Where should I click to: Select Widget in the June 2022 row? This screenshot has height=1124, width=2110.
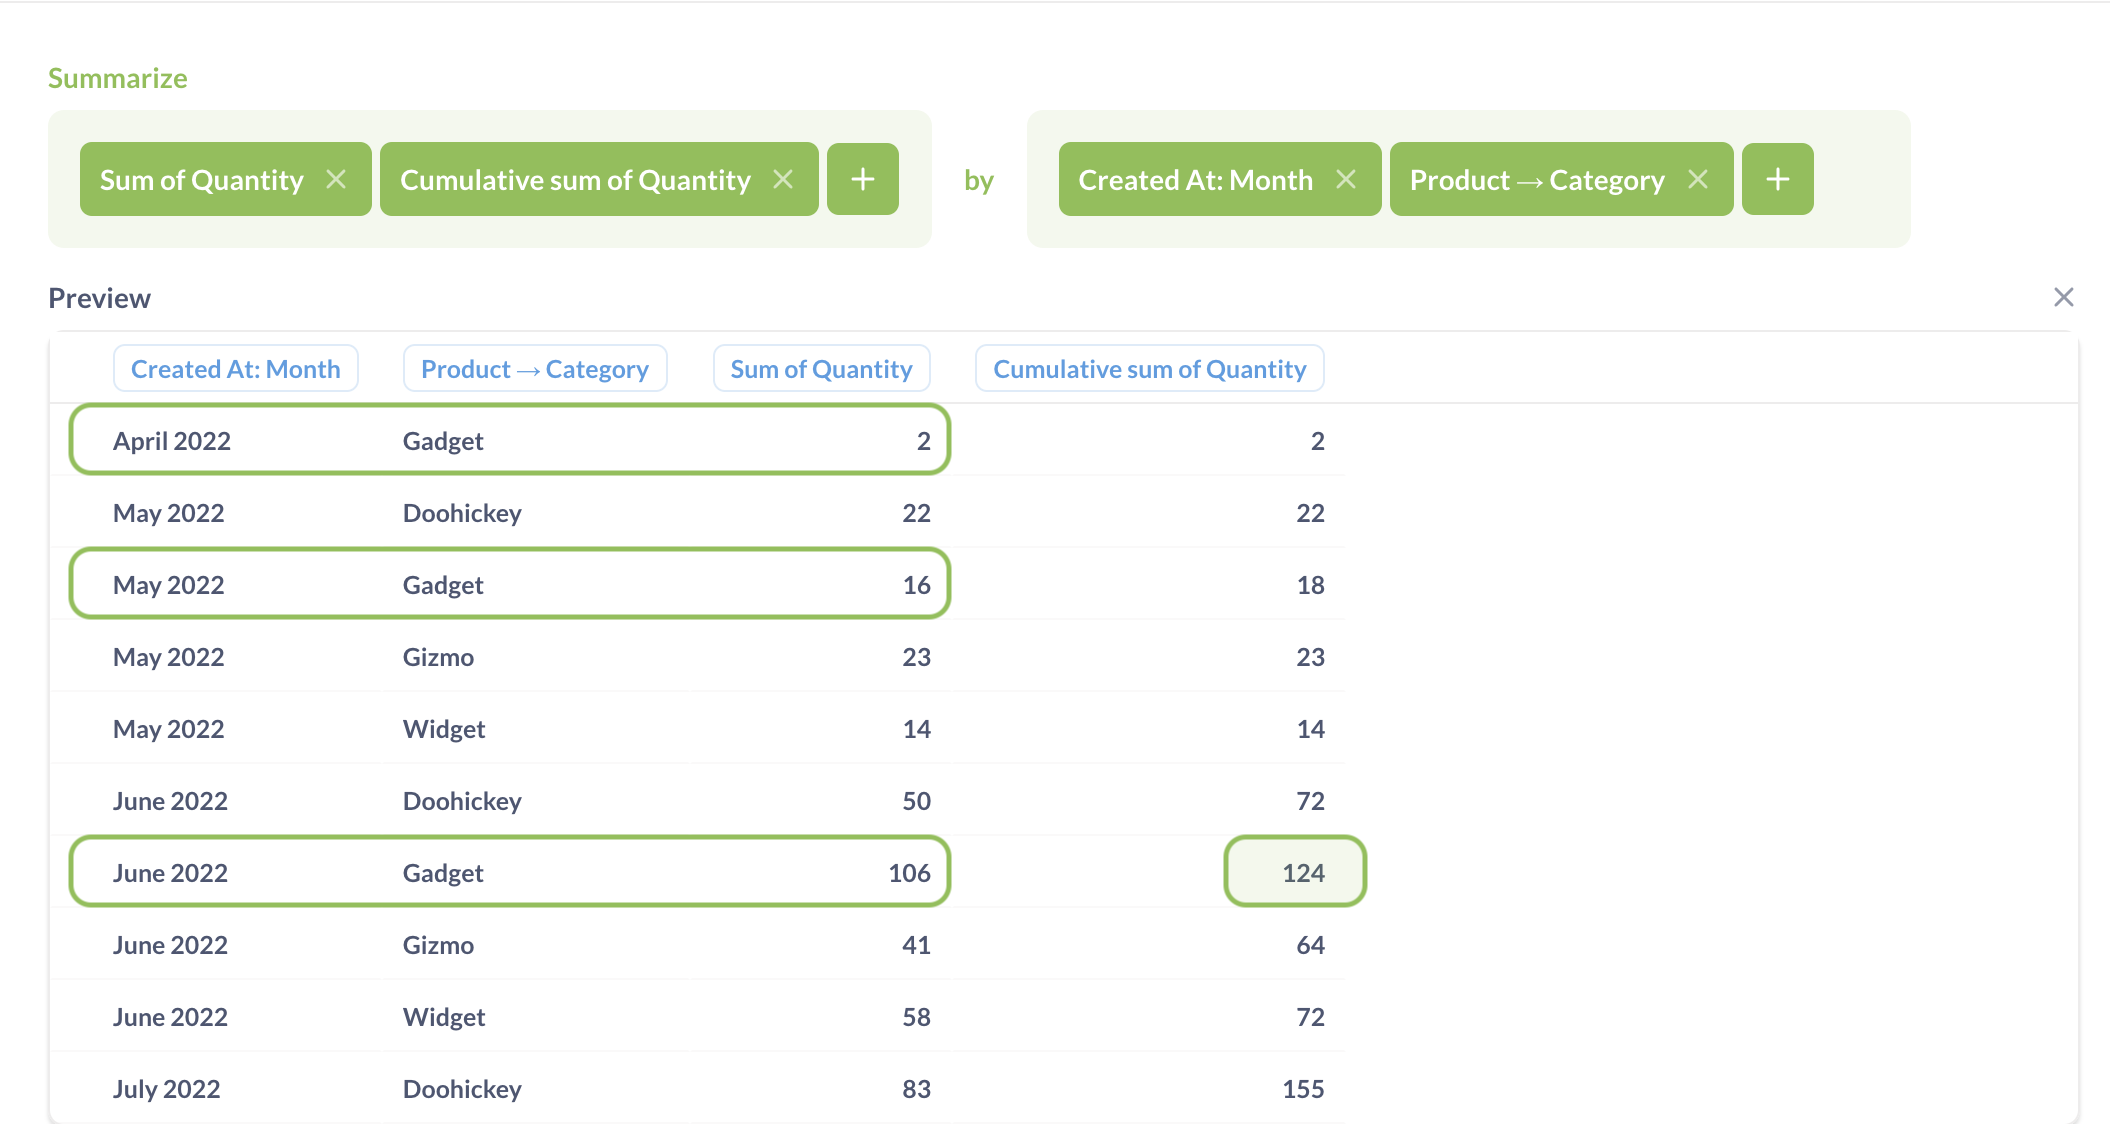[x=444, y=1017]
